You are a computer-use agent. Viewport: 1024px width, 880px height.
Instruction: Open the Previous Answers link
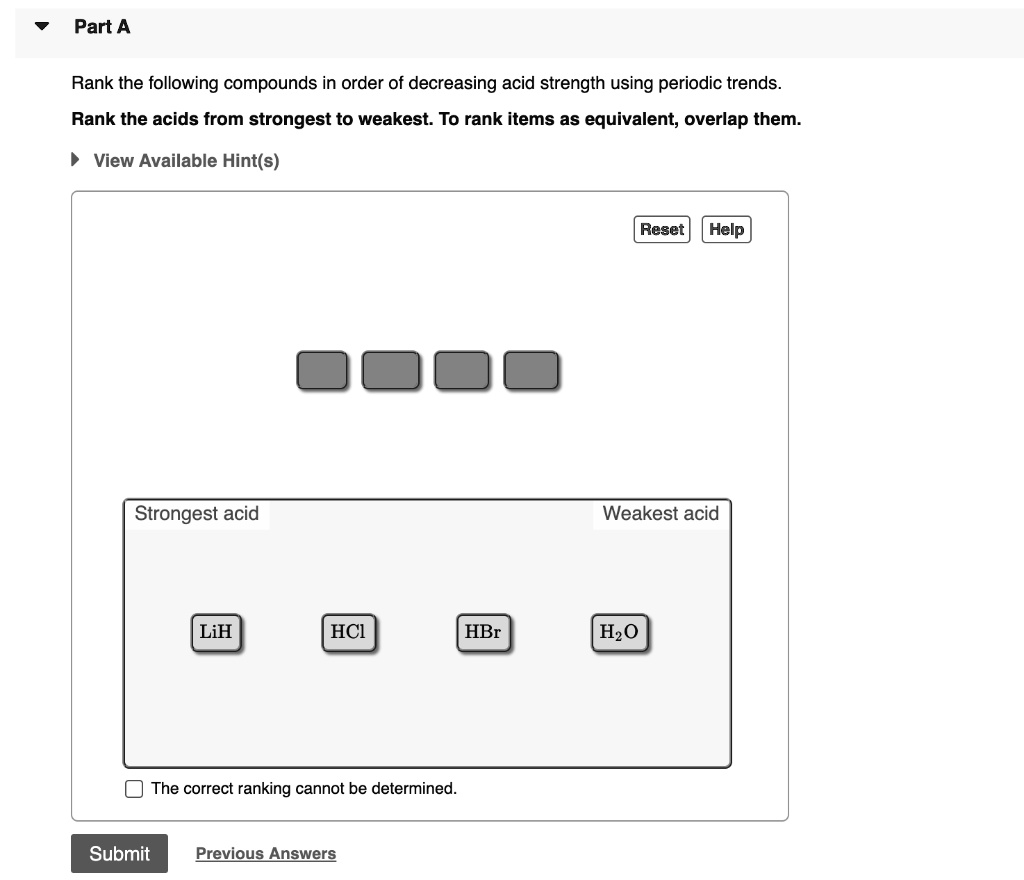(266, 853)
